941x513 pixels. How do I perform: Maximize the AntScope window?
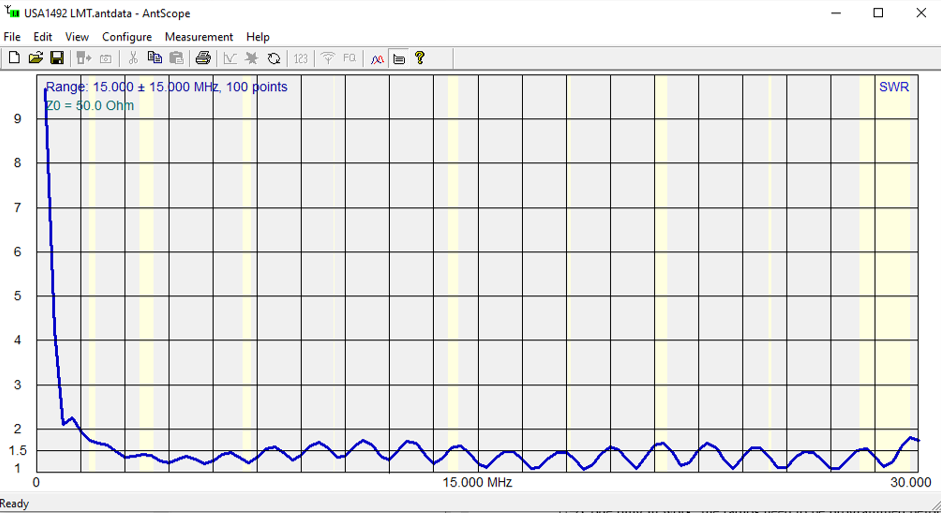878,13
